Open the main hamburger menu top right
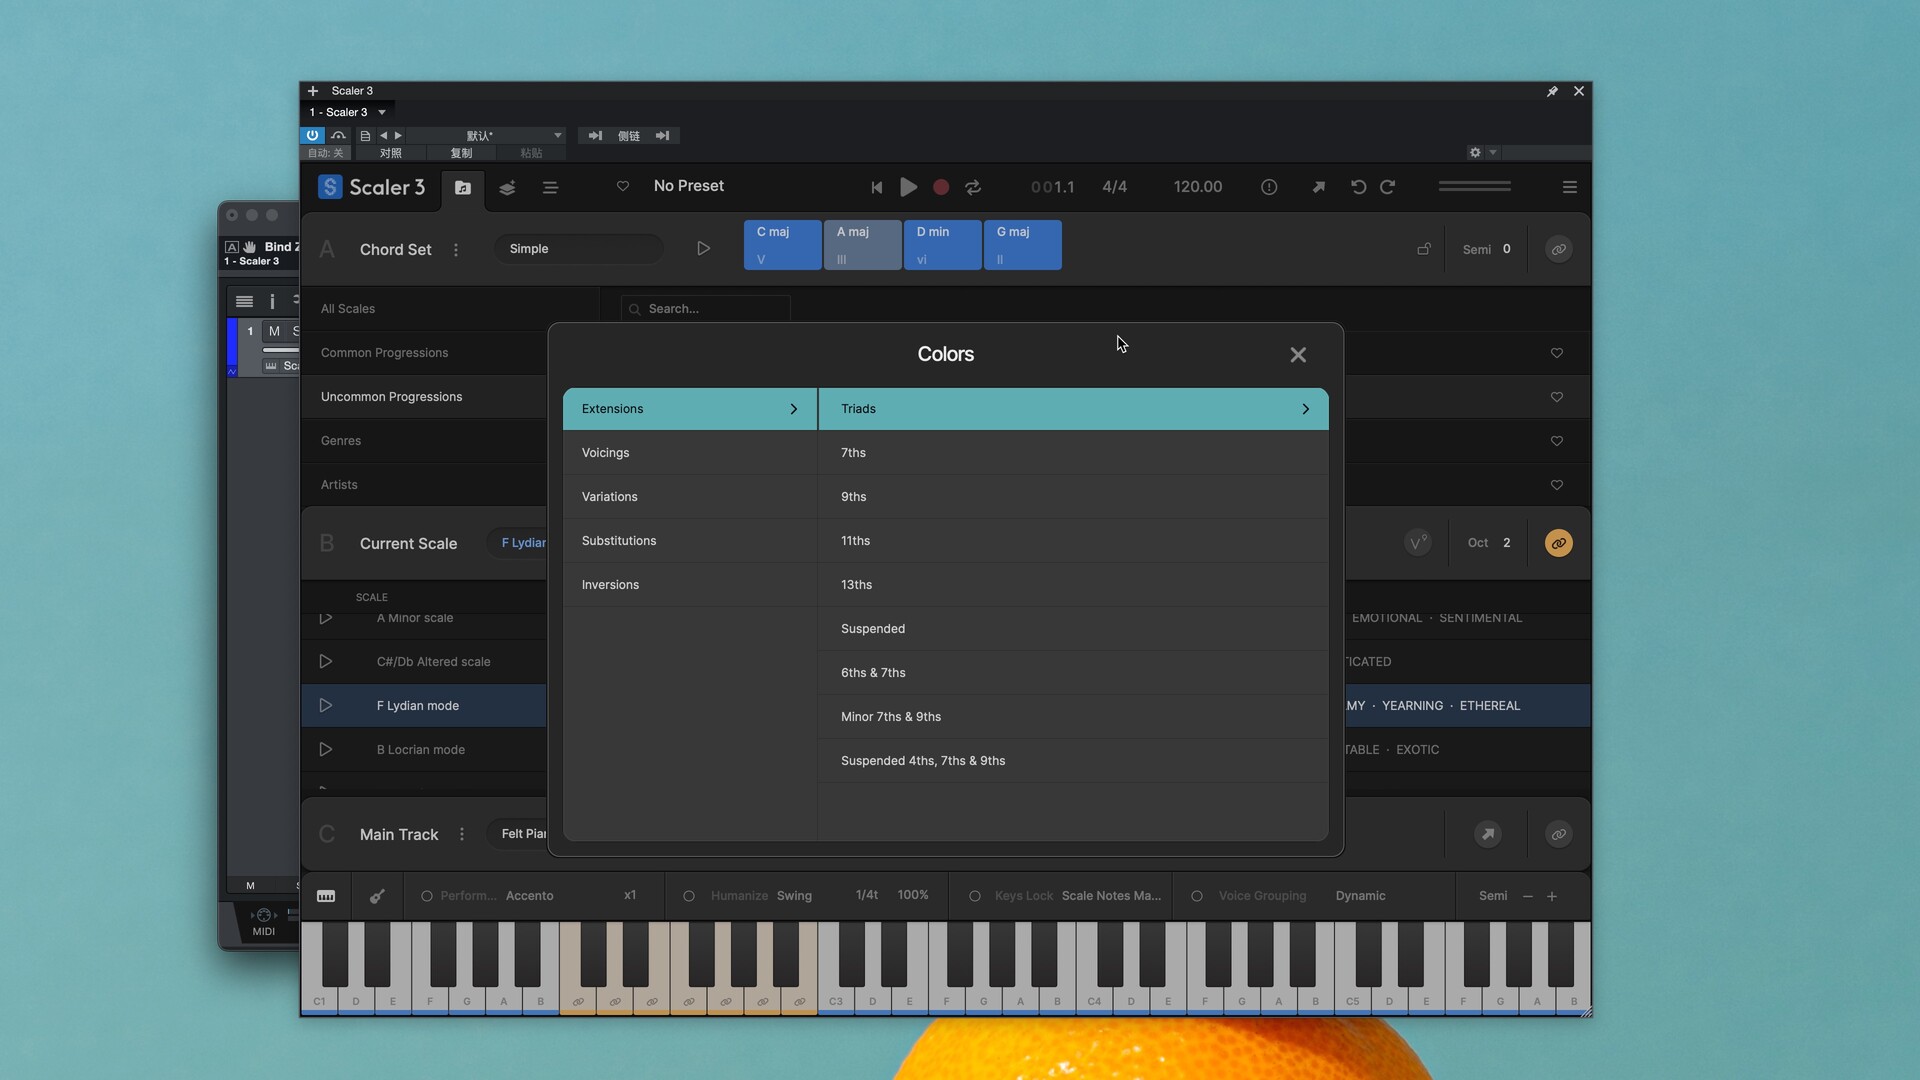1920x1080 pixels. [x=1570, y=187]
